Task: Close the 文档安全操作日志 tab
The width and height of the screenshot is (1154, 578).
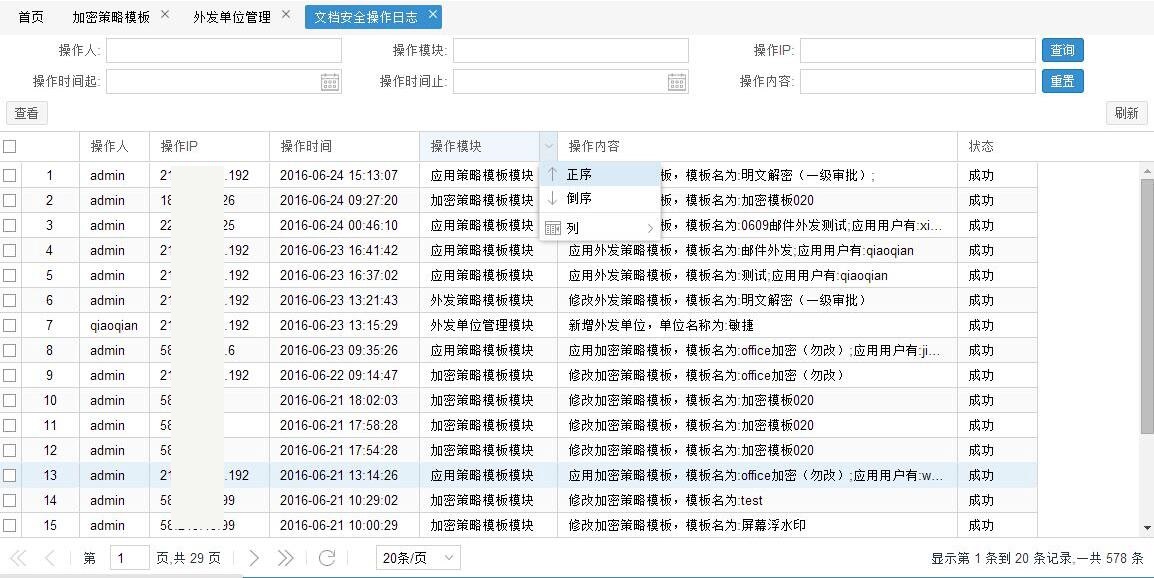Action: (x=432, y=15)
